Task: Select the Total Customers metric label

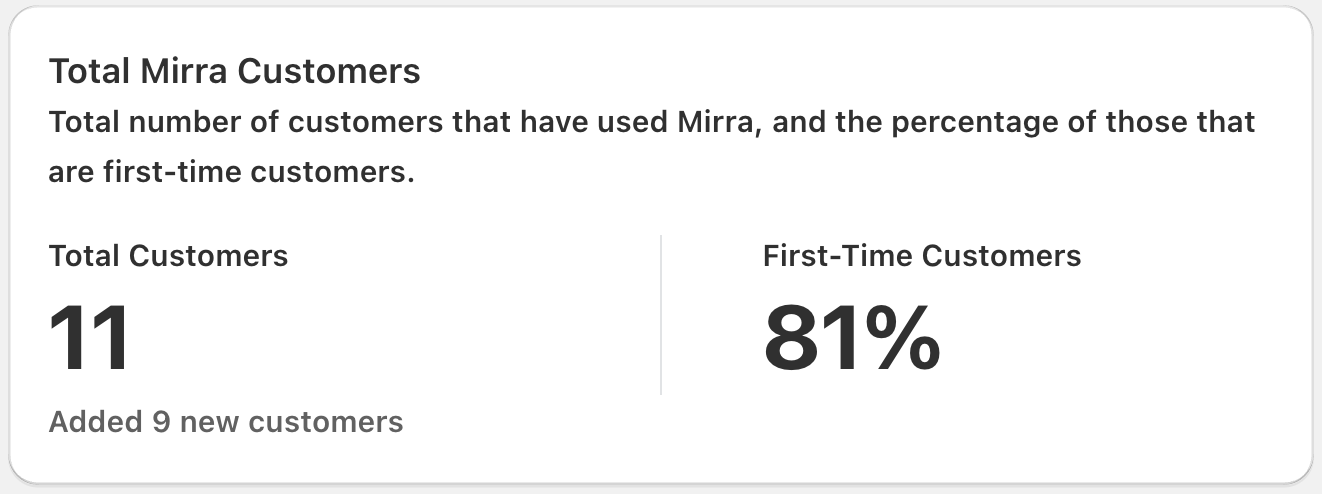Action: (x=168, y=256)
